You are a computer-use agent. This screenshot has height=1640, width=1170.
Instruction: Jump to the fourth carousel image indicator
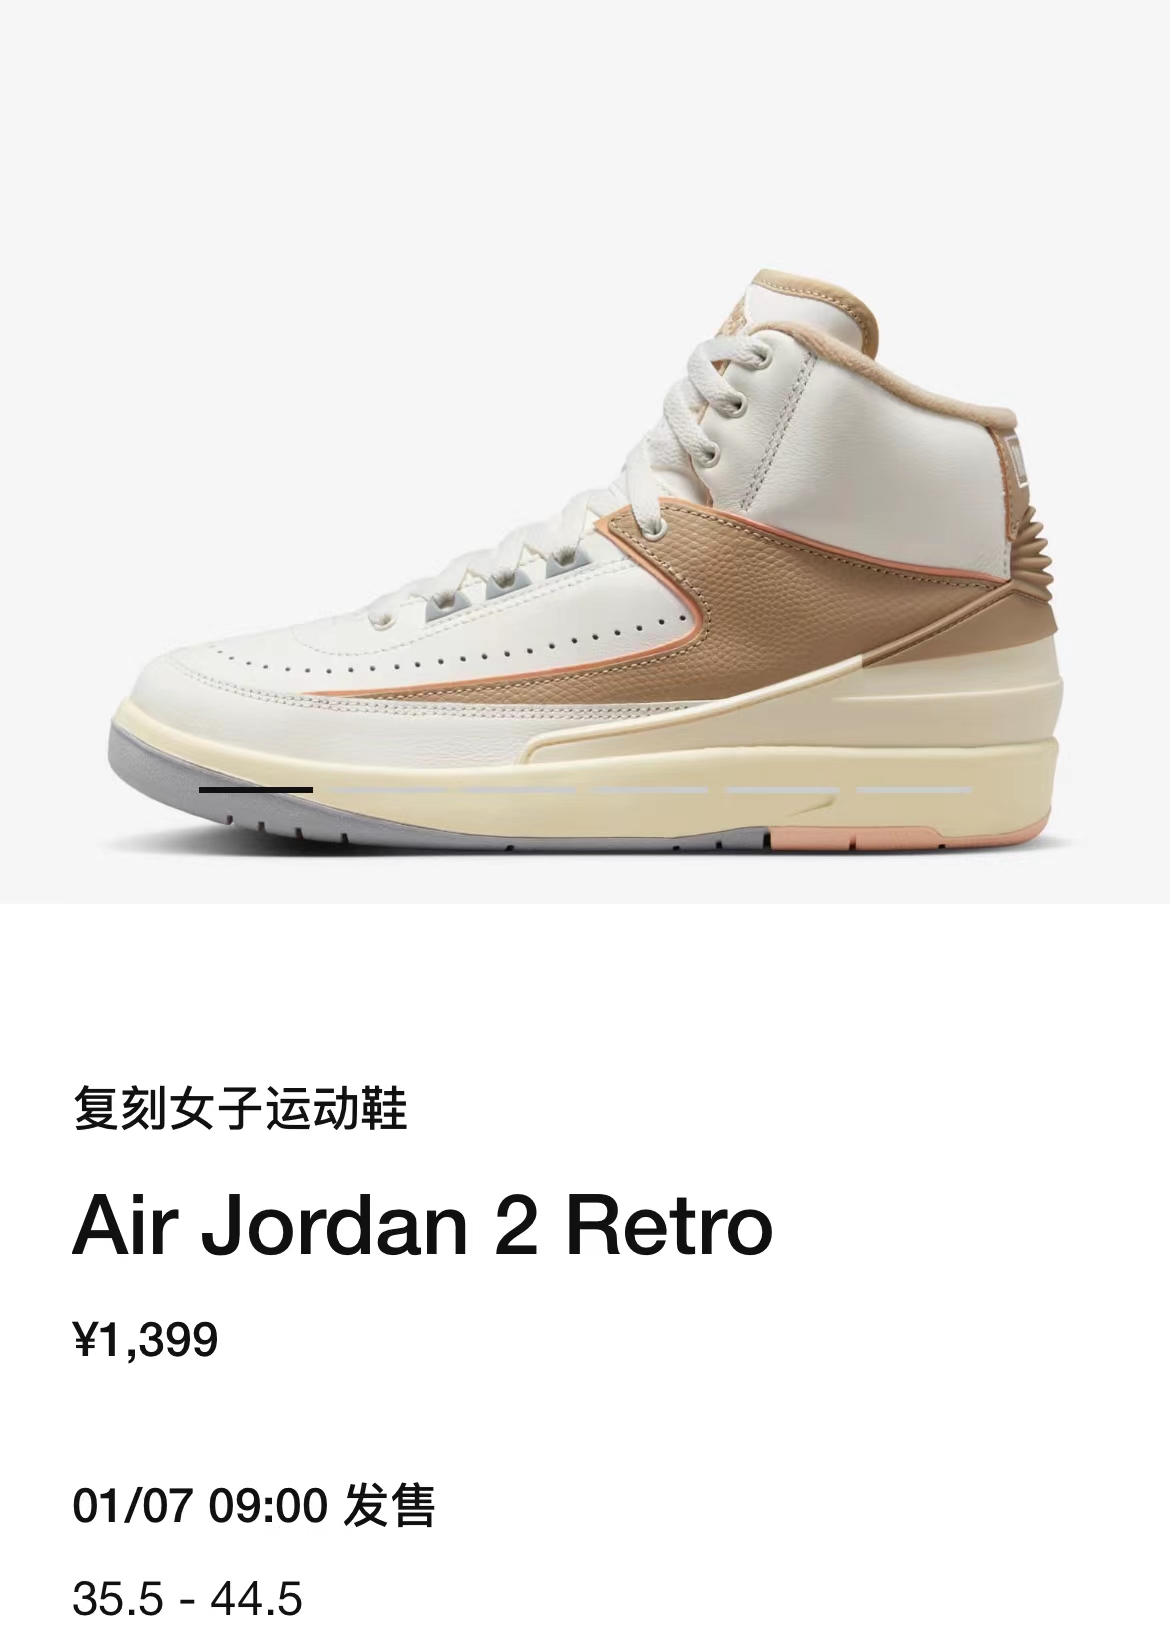pyautogui.click(x=650, y=790)
